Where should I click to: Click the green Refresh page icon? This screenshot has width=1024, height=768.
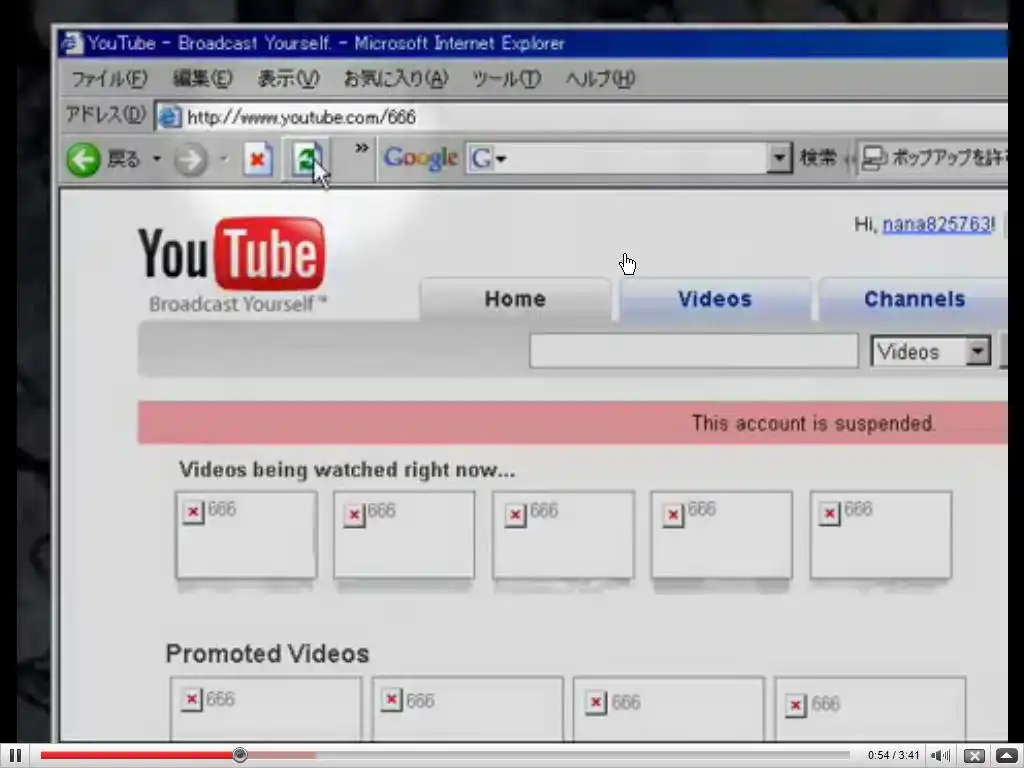click(306, 159)
